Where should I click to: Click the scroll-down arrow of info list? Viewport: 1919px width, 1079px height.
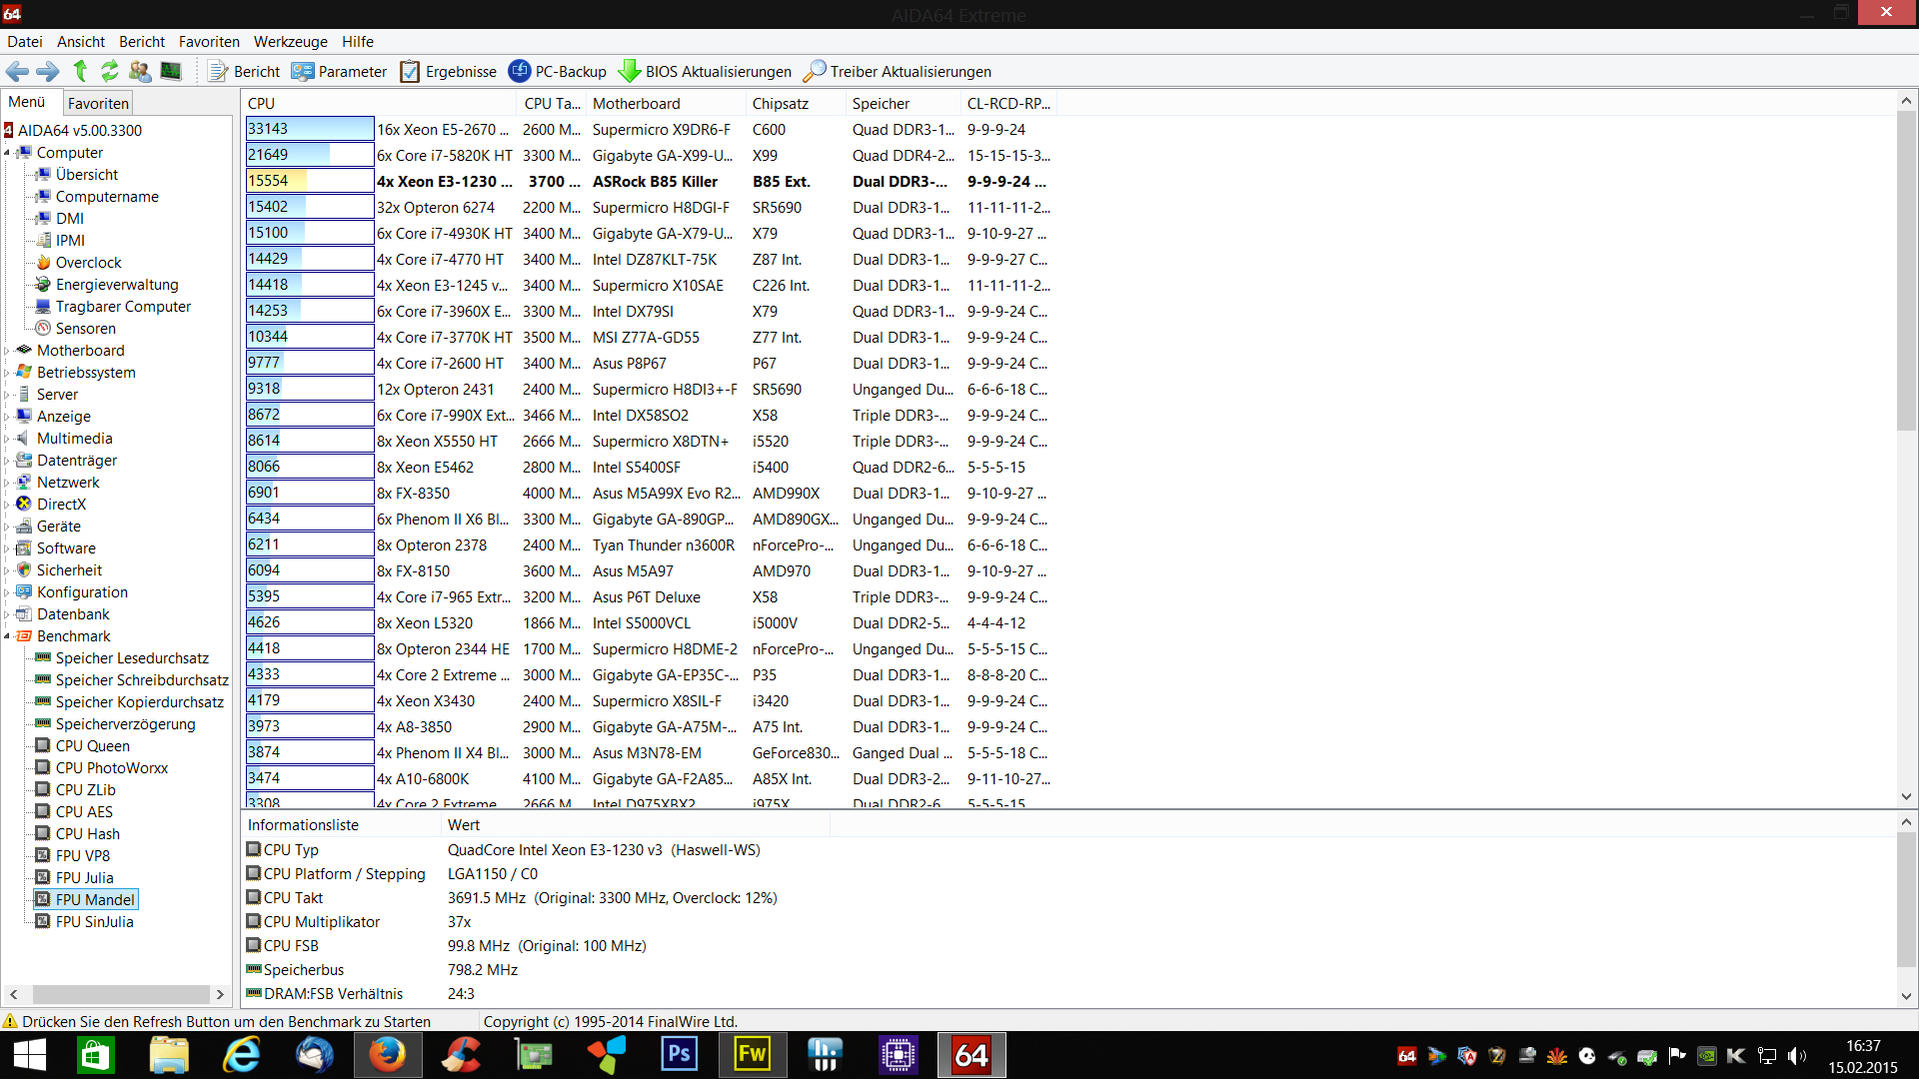[1906, 996]
